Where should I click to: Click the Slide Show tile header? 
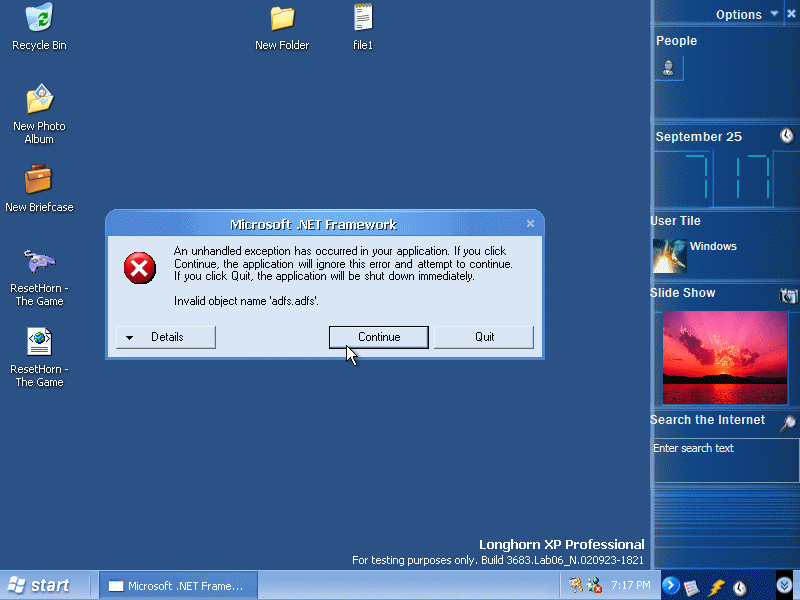[683, 293]
